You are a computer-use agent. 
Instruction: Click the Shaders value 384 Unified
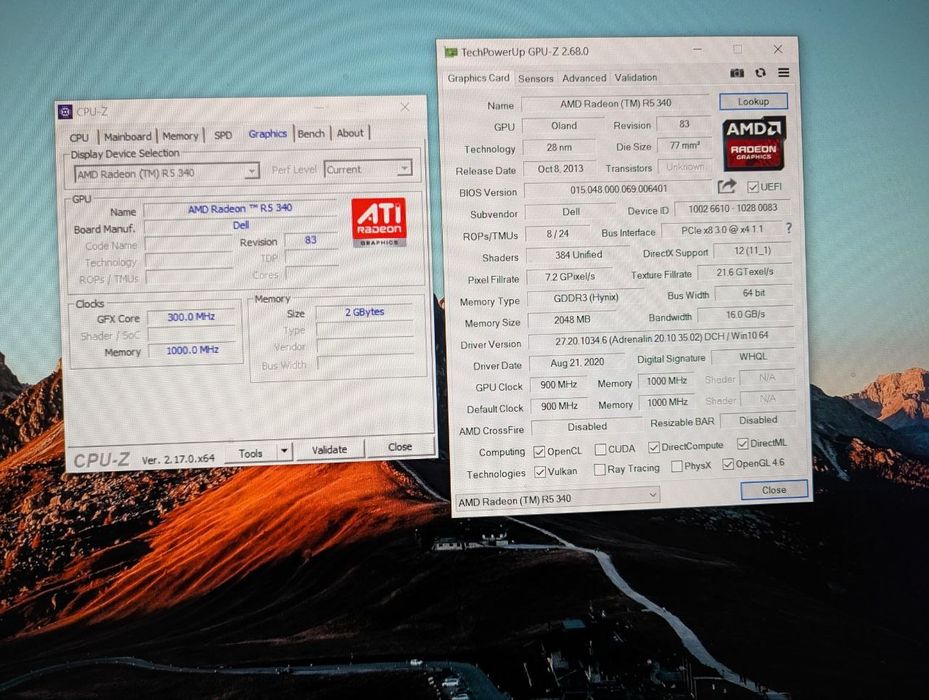[578, 255]
